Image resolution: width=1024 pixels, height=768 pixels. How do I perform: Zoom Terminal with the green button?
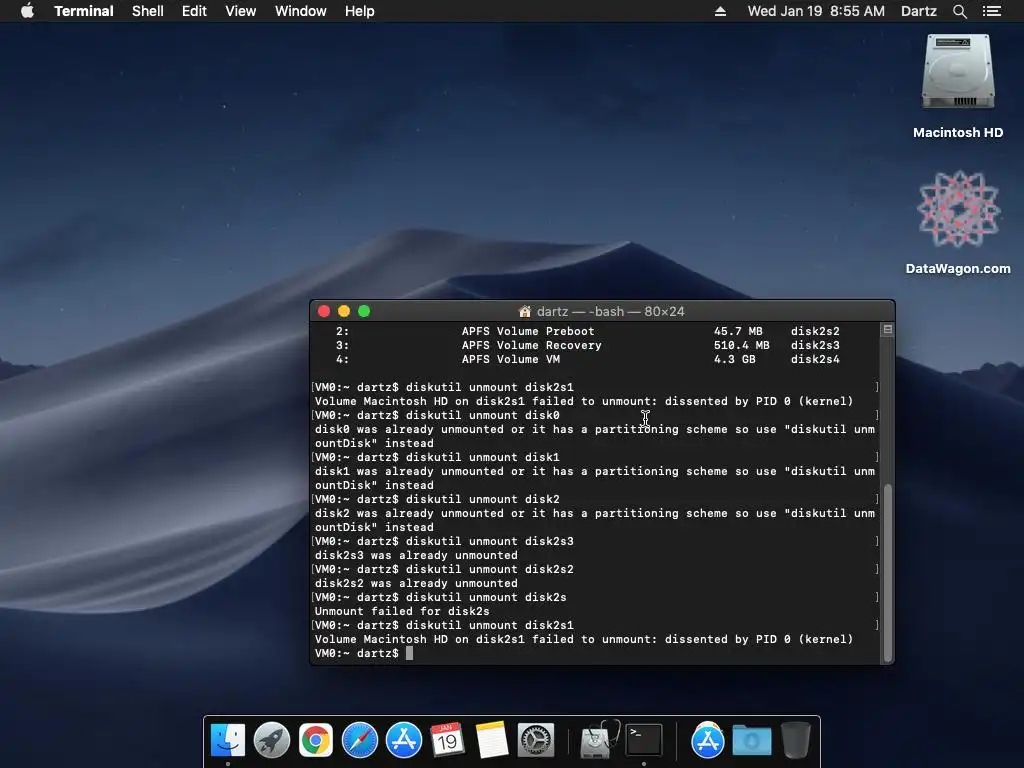pyautogui.click(x=364, y=312)
